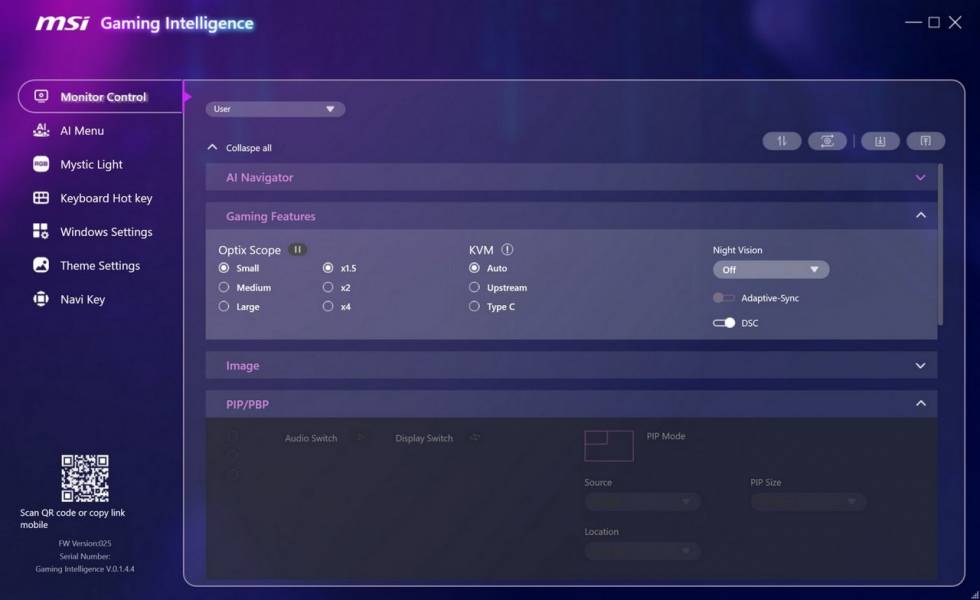Choose x2 Optix Scope magnification
The height and width of the screenshot is (600, 980).
328,288
